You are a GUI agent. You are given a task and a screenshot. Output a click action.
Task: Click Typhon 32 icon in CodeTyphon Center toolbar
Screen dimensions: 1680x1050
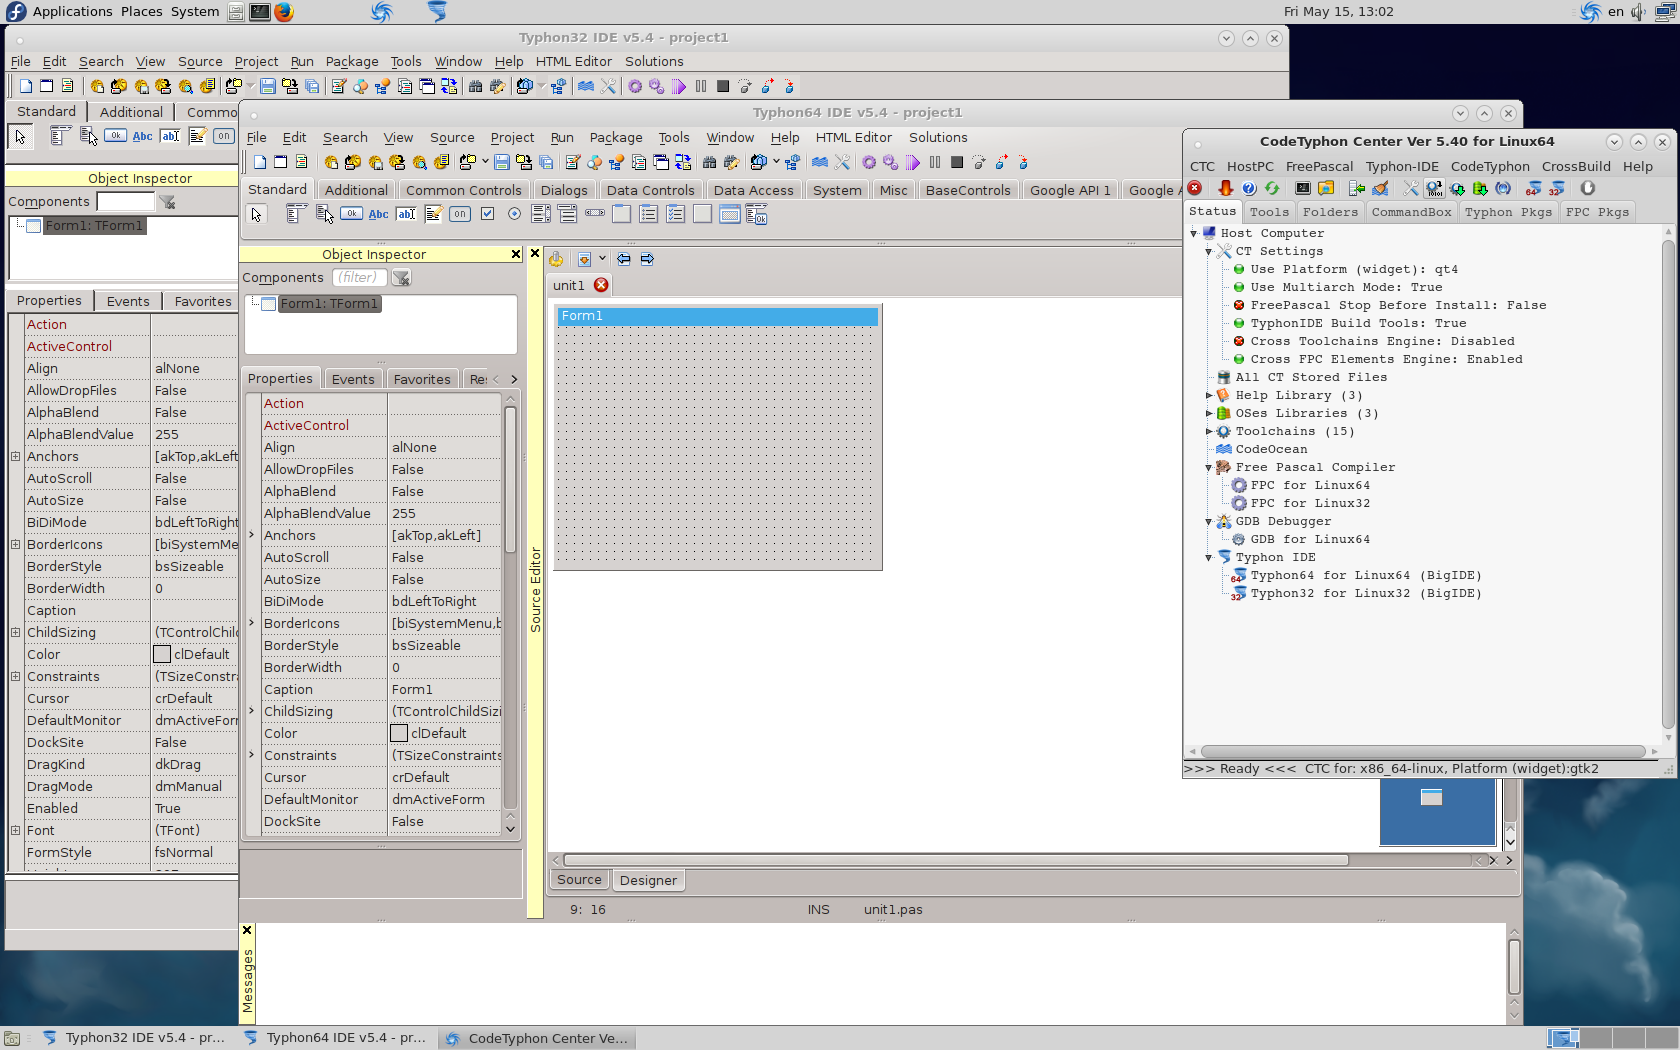click(x=1556, y=188)
